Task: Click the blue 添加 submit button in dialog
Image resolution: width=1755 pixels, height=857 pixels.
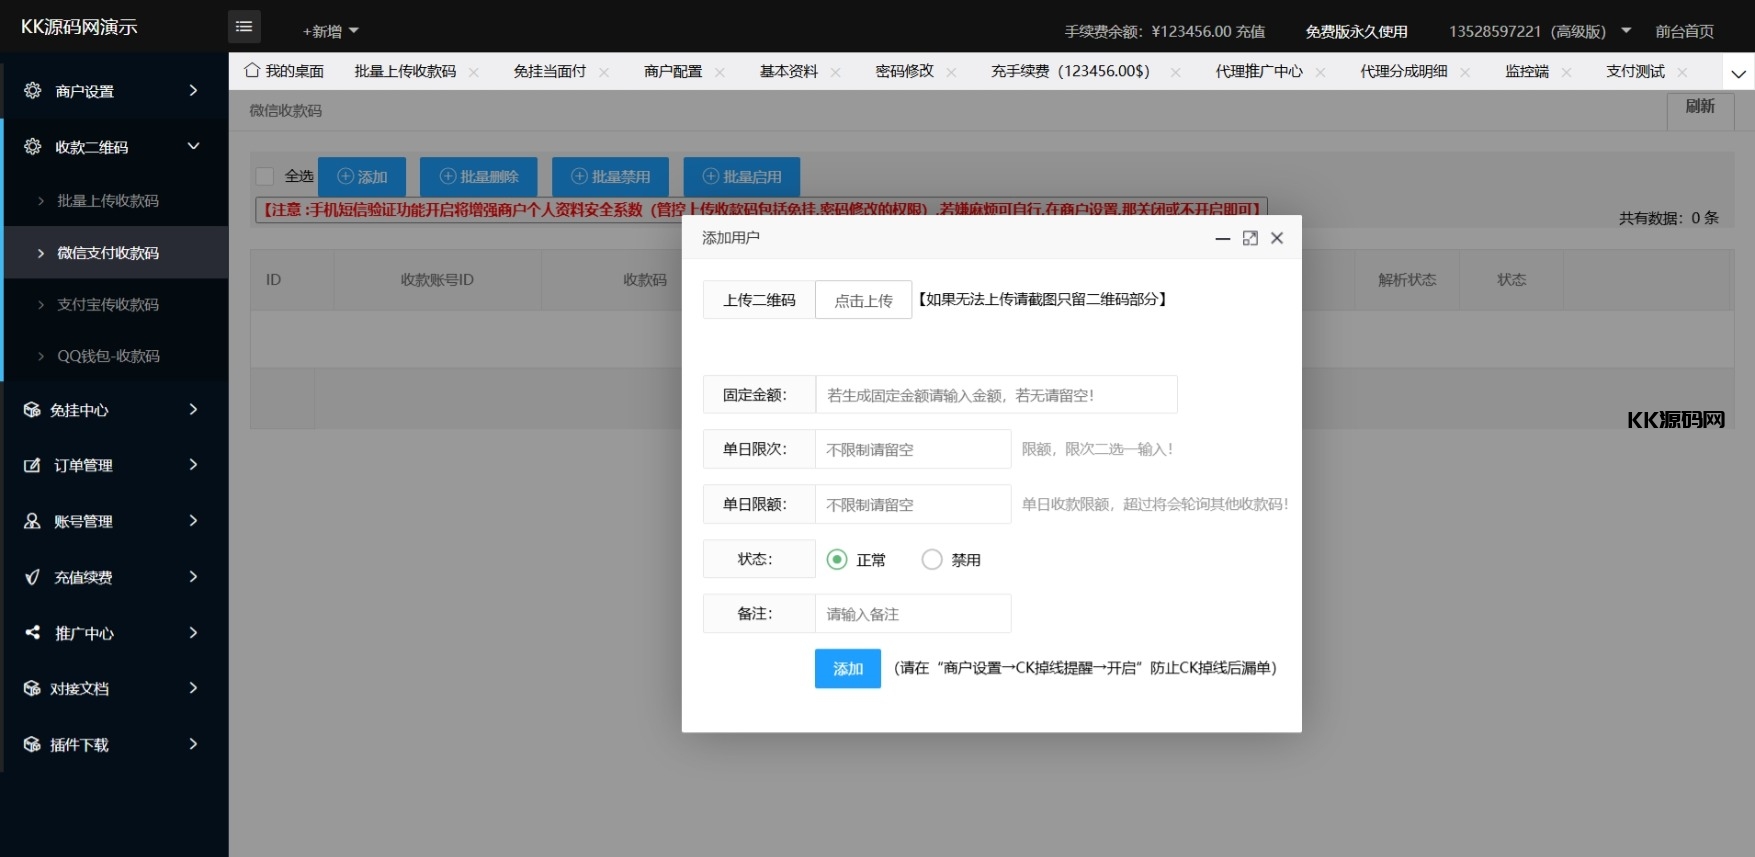Action: point(847,668)
